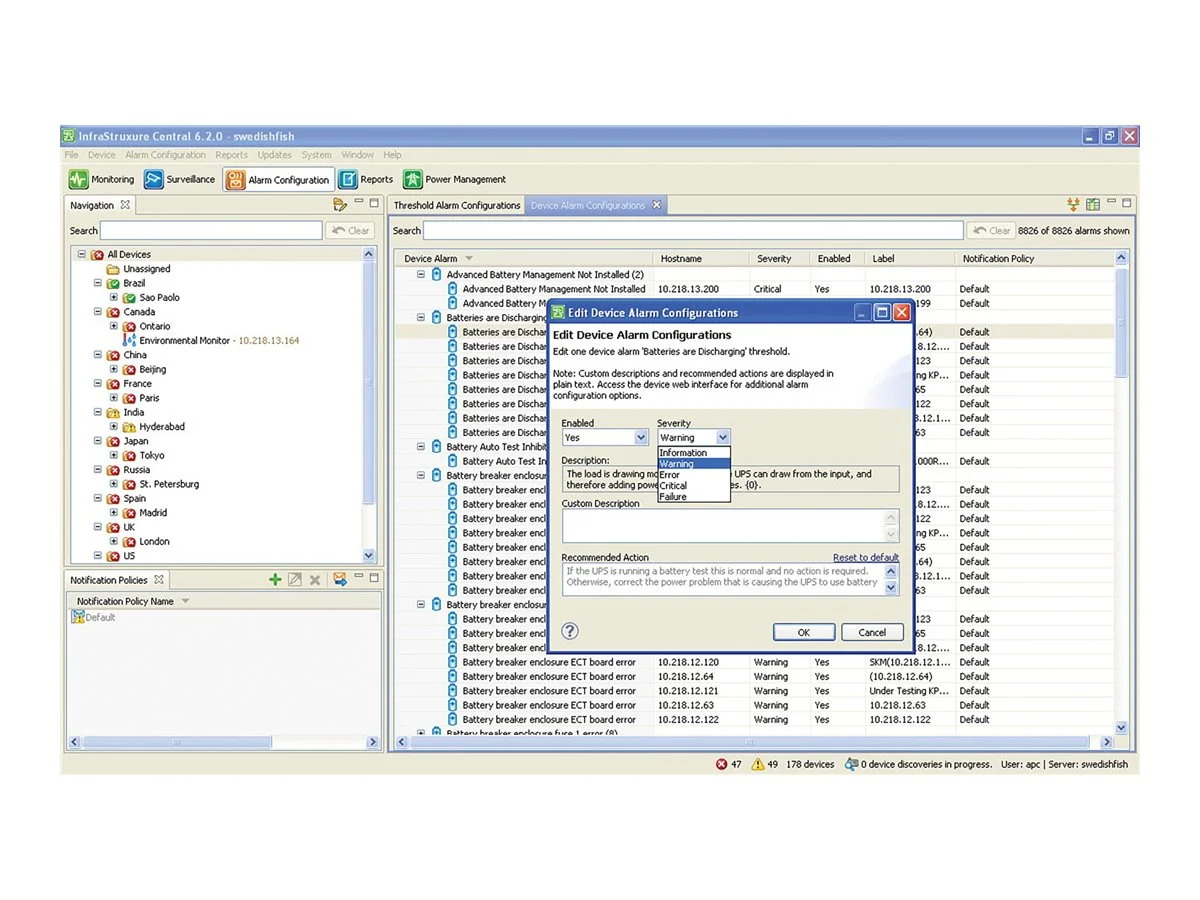The height and width of the screenshot is (900, 1200).
Task: Click the edit icon in Navigation panel toolbar
Action: click(340, 205)
